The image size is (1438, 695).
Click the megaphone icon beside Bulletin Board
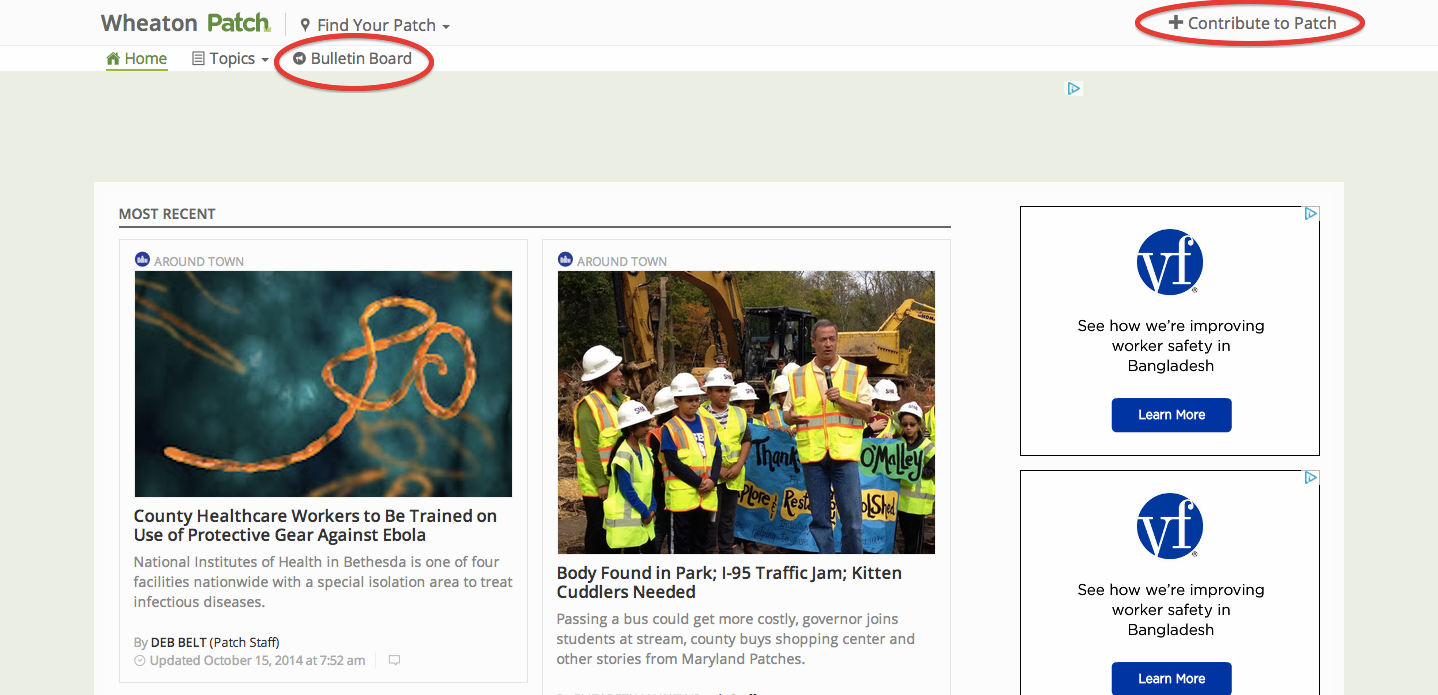click(x=299, y=58)
